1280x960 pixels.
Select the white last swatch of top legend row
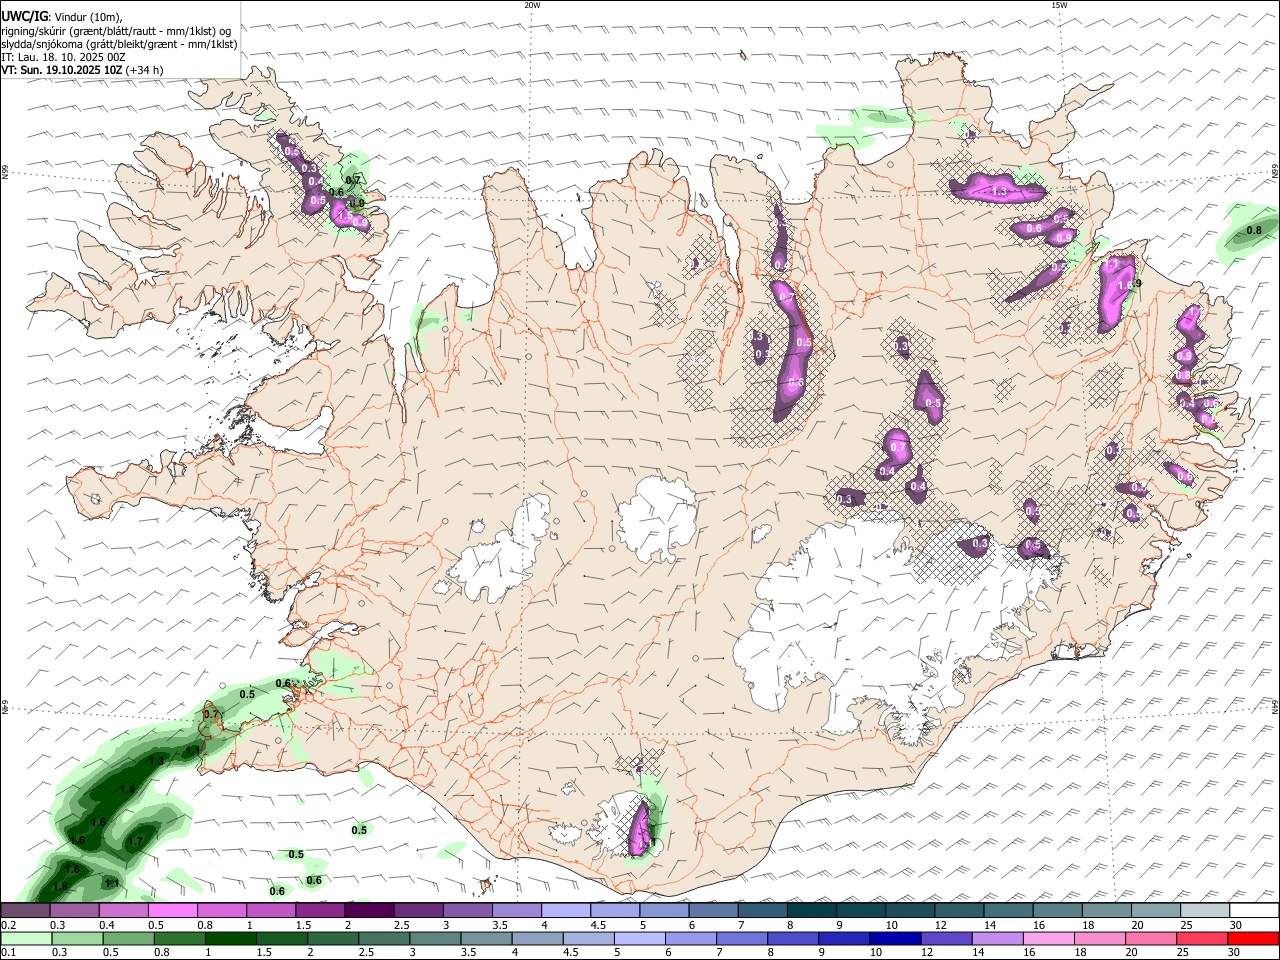[x=1254, y=910]
